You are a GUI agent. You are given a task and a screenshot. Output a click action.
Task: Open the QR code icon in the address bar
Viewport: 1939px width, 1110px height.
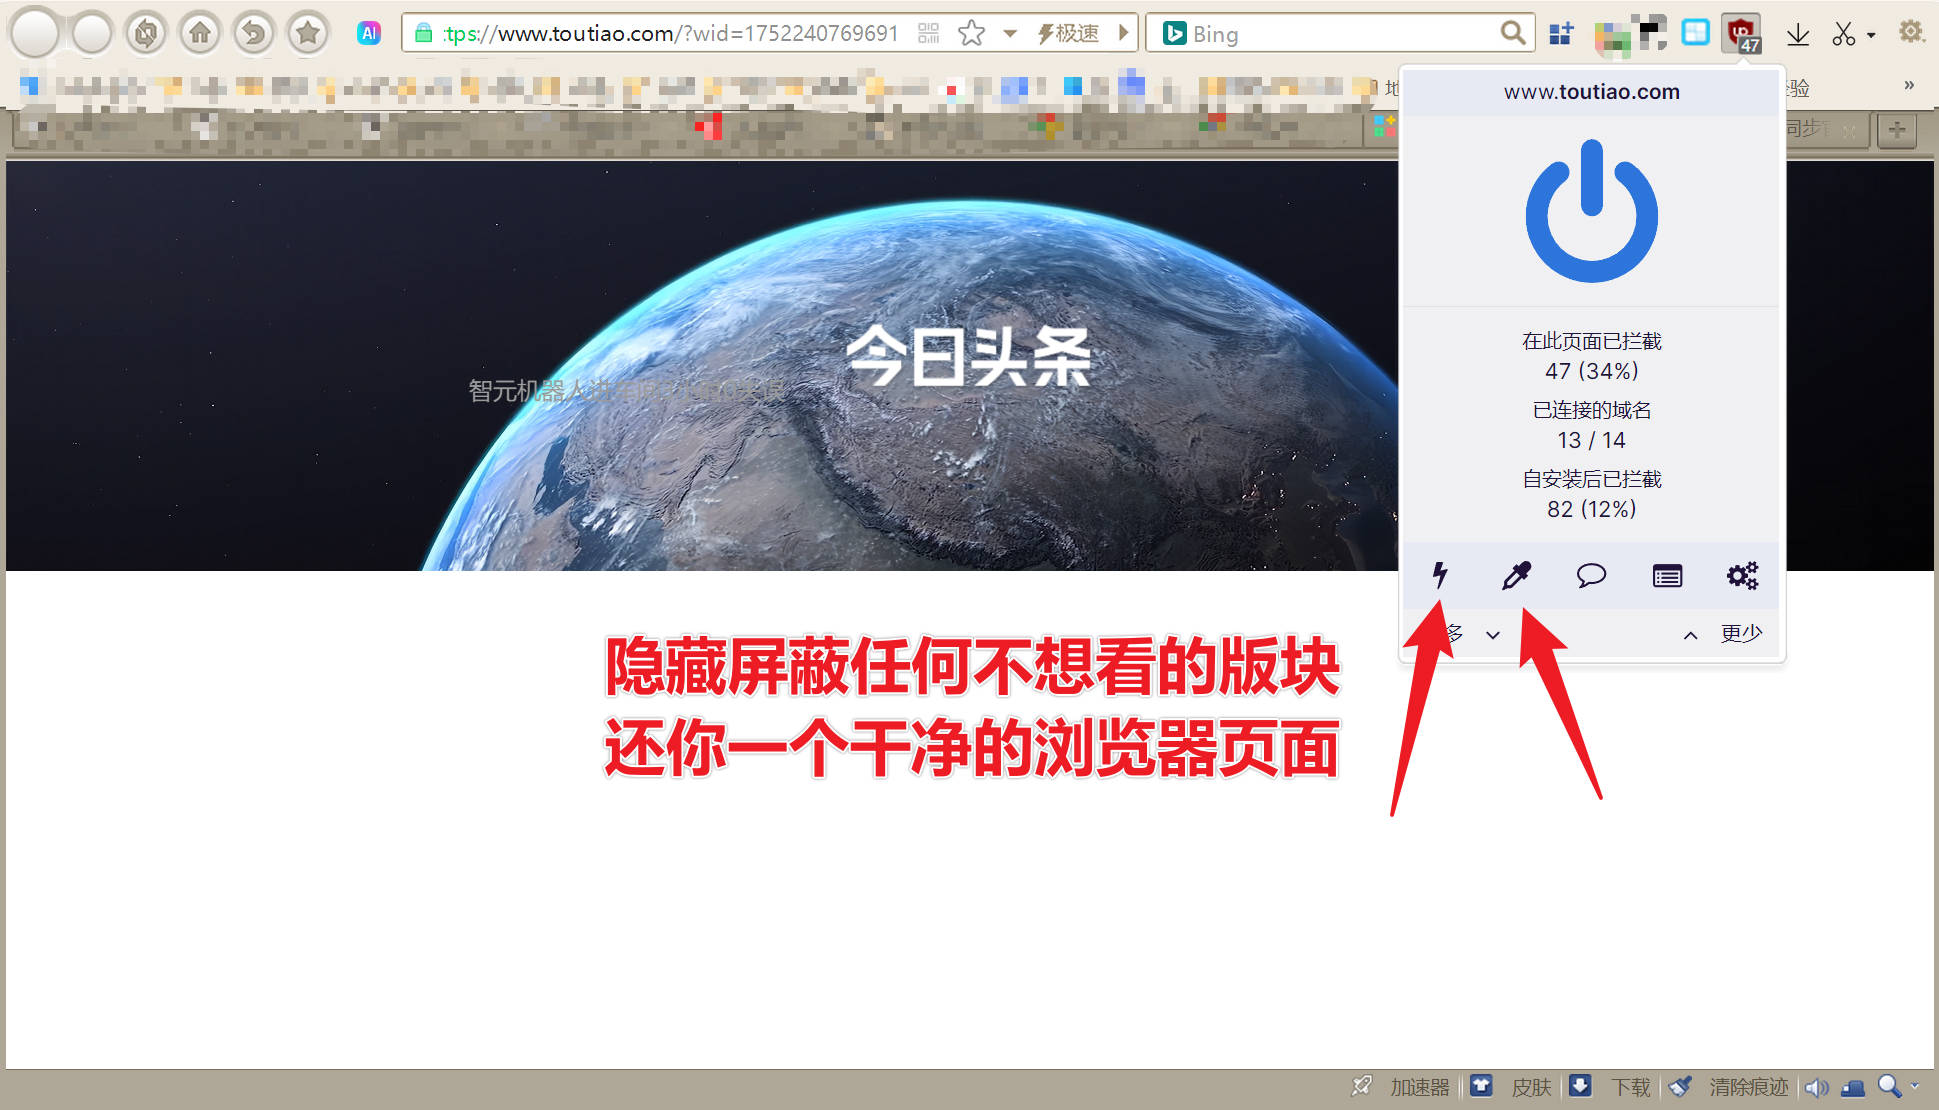pos(929,33)
